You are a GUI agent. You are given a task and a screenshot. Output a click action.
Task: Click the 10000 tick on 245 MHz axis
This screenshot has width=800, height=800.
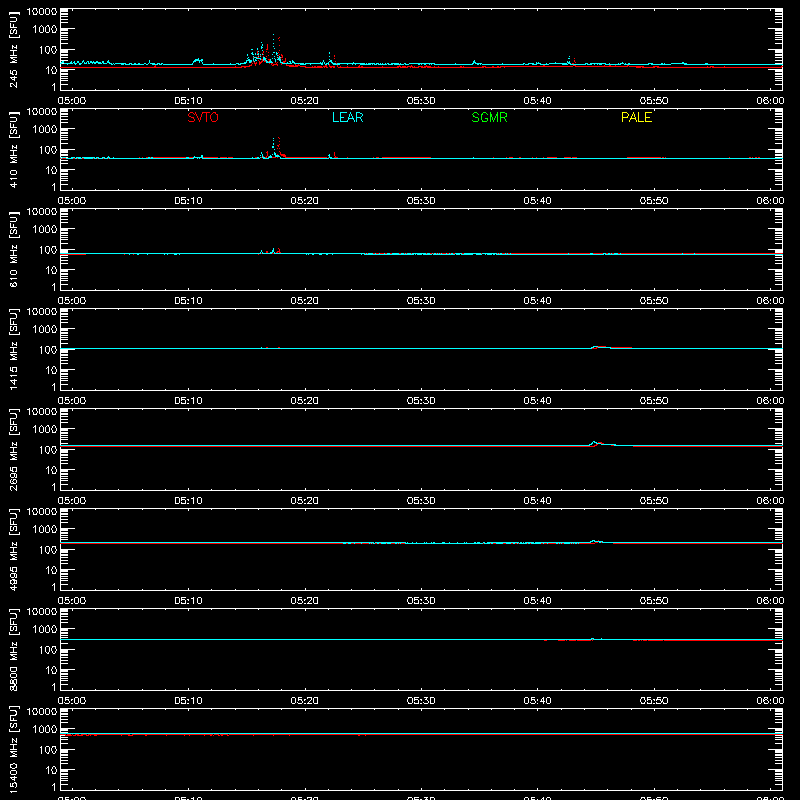click(42, 12)
